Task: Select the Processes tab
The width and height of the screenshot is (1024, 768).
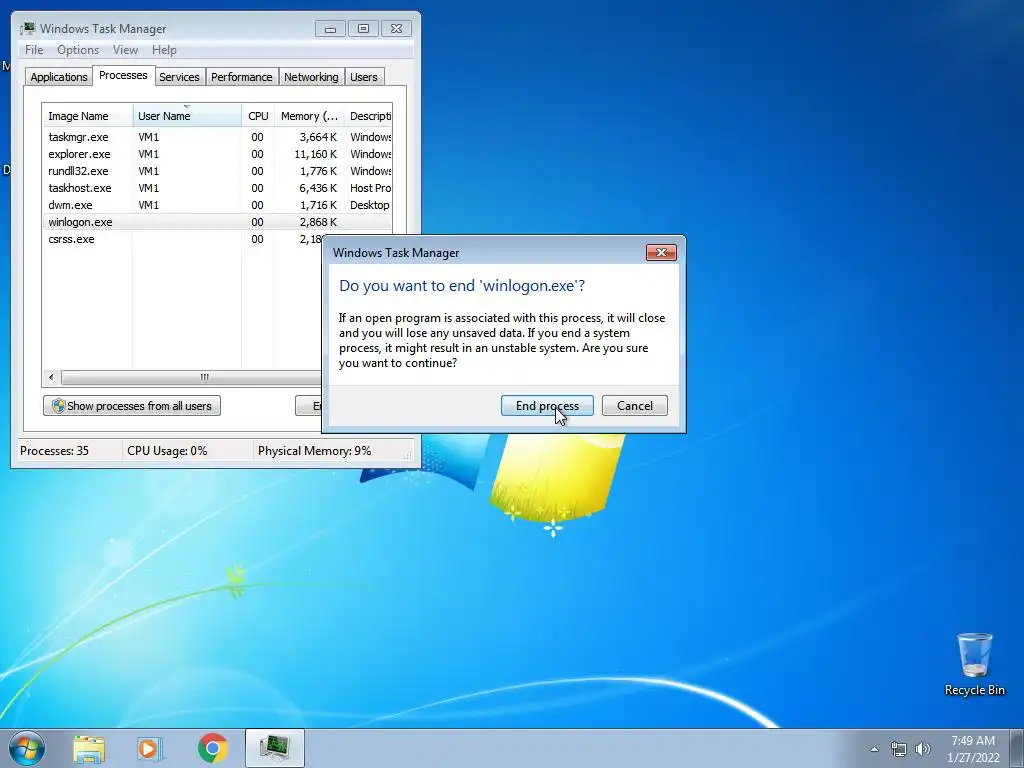Action: pos(123,75)
